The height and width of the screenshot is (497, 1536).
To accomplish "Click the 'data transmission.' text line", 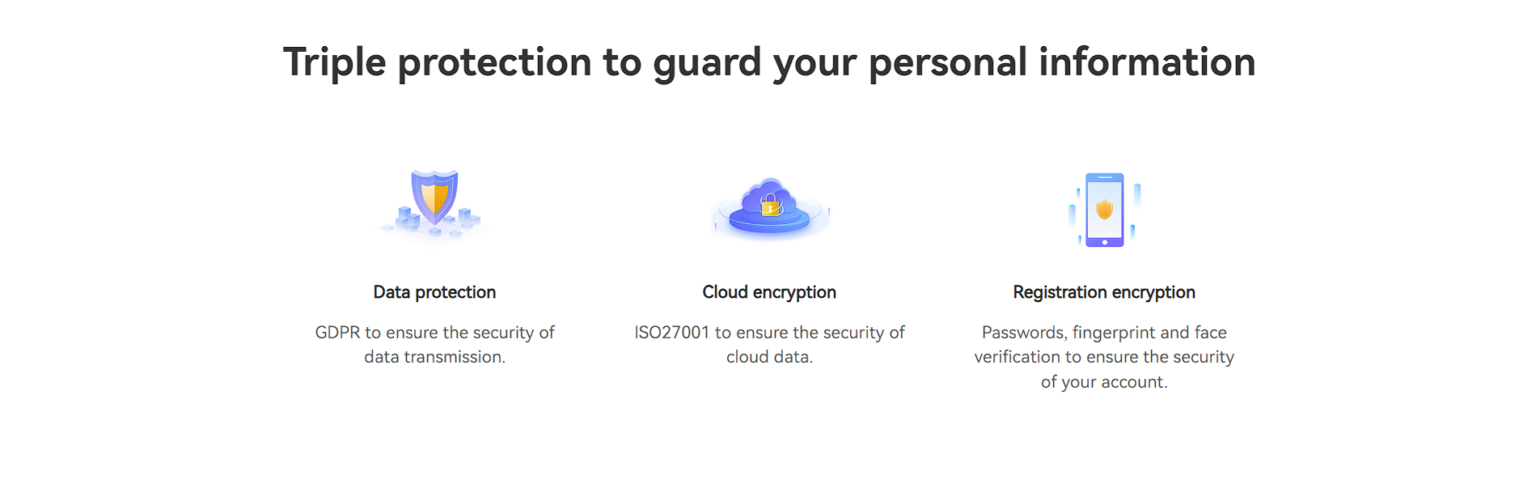I will (x=435, y=357).
